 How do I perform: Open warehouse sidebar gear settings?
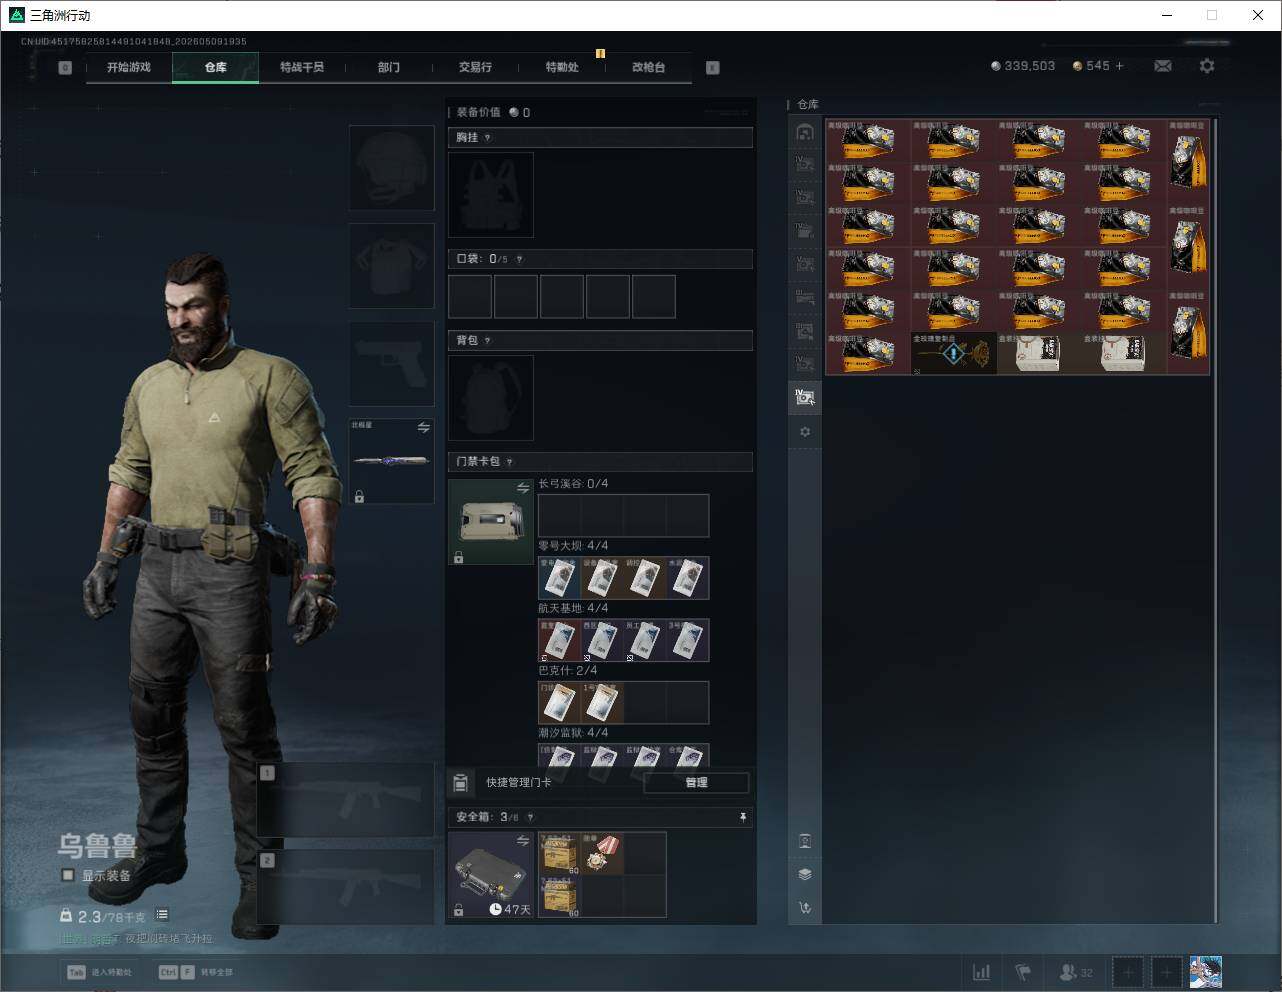click(x=805, y=432)
